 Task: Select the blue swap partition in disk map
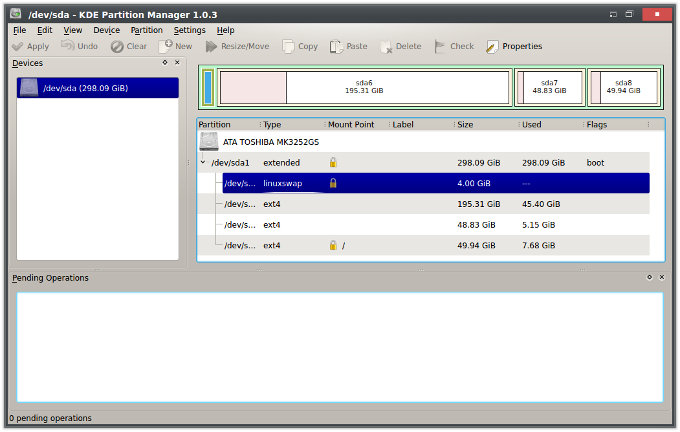click(208, 88)
